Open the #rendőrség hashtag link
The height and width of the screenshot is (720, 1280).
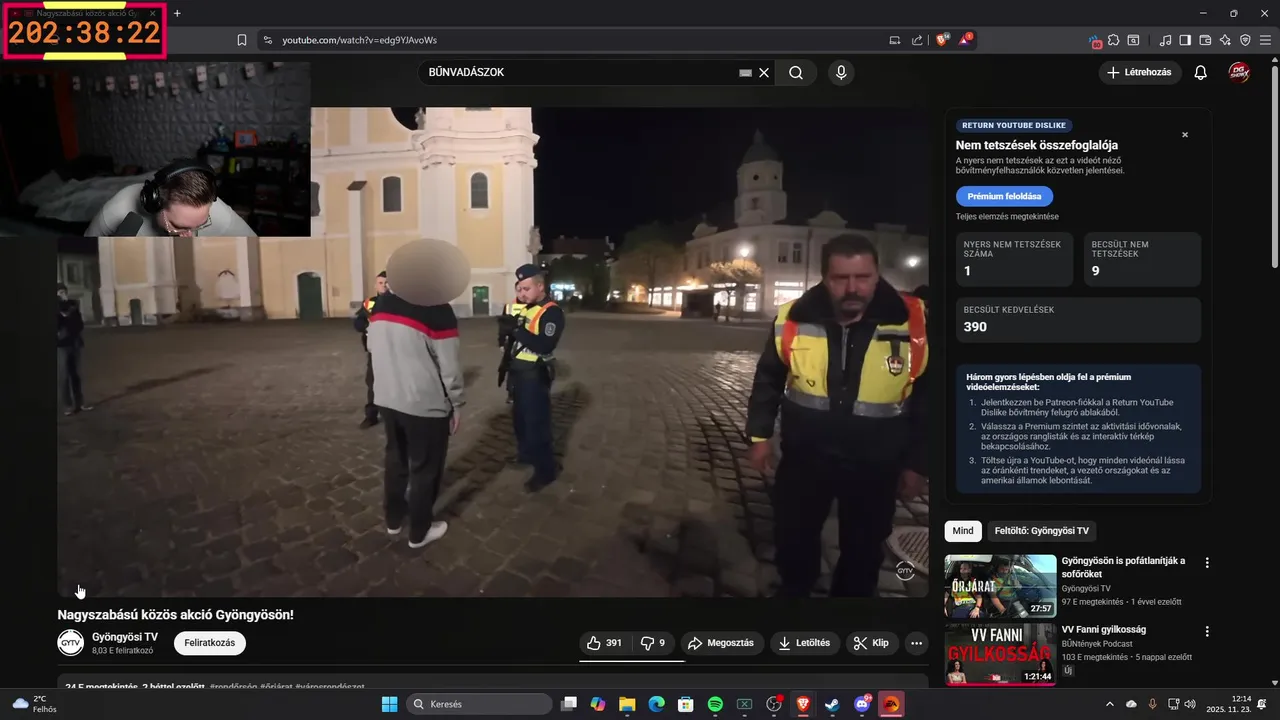232,687
